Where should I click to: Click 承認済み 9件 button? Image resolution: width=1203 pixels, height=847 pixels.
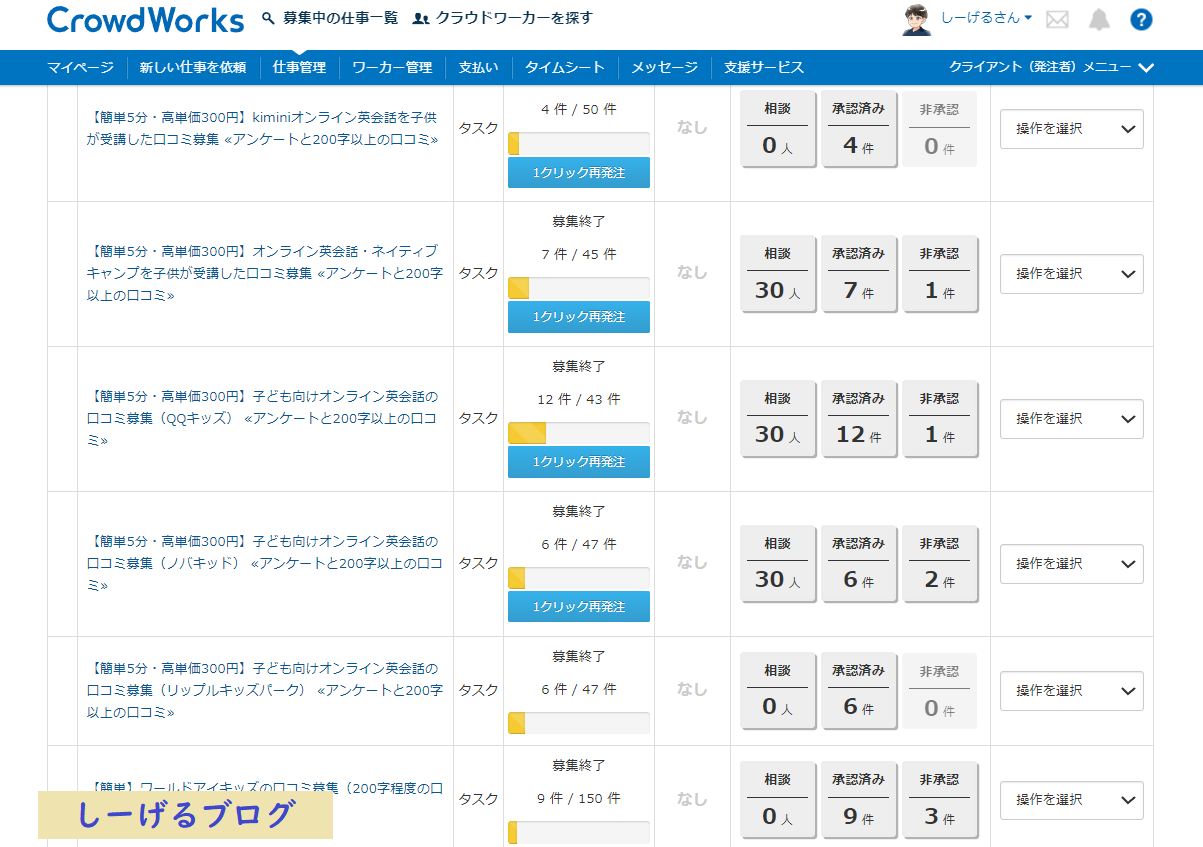point(858,799)
